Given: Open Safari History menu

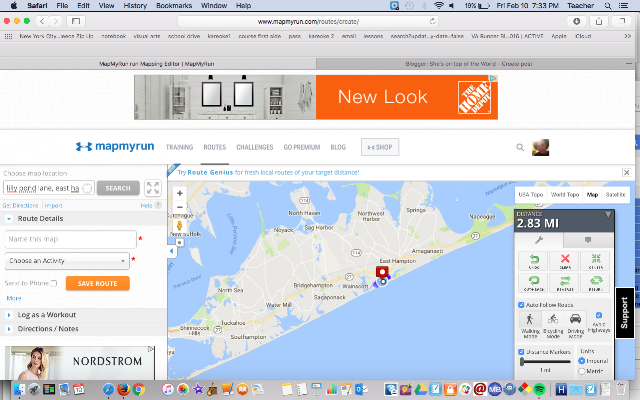Looking at the screenshot, I should [135, 6].
